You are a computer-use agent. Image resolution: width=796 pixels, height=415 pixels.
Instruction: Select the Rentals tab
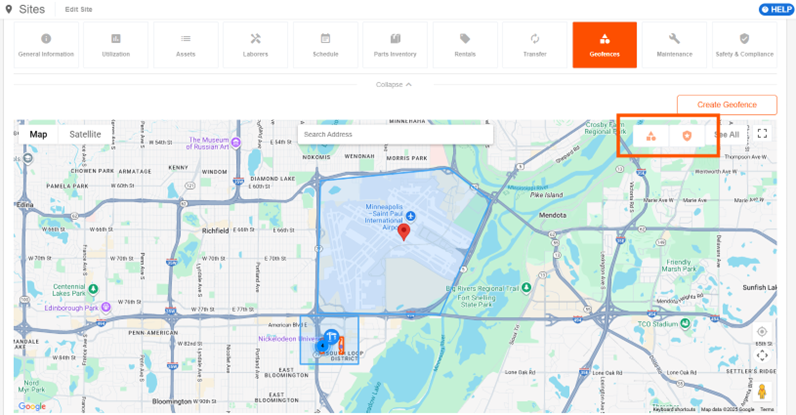[x=465, y=45]
